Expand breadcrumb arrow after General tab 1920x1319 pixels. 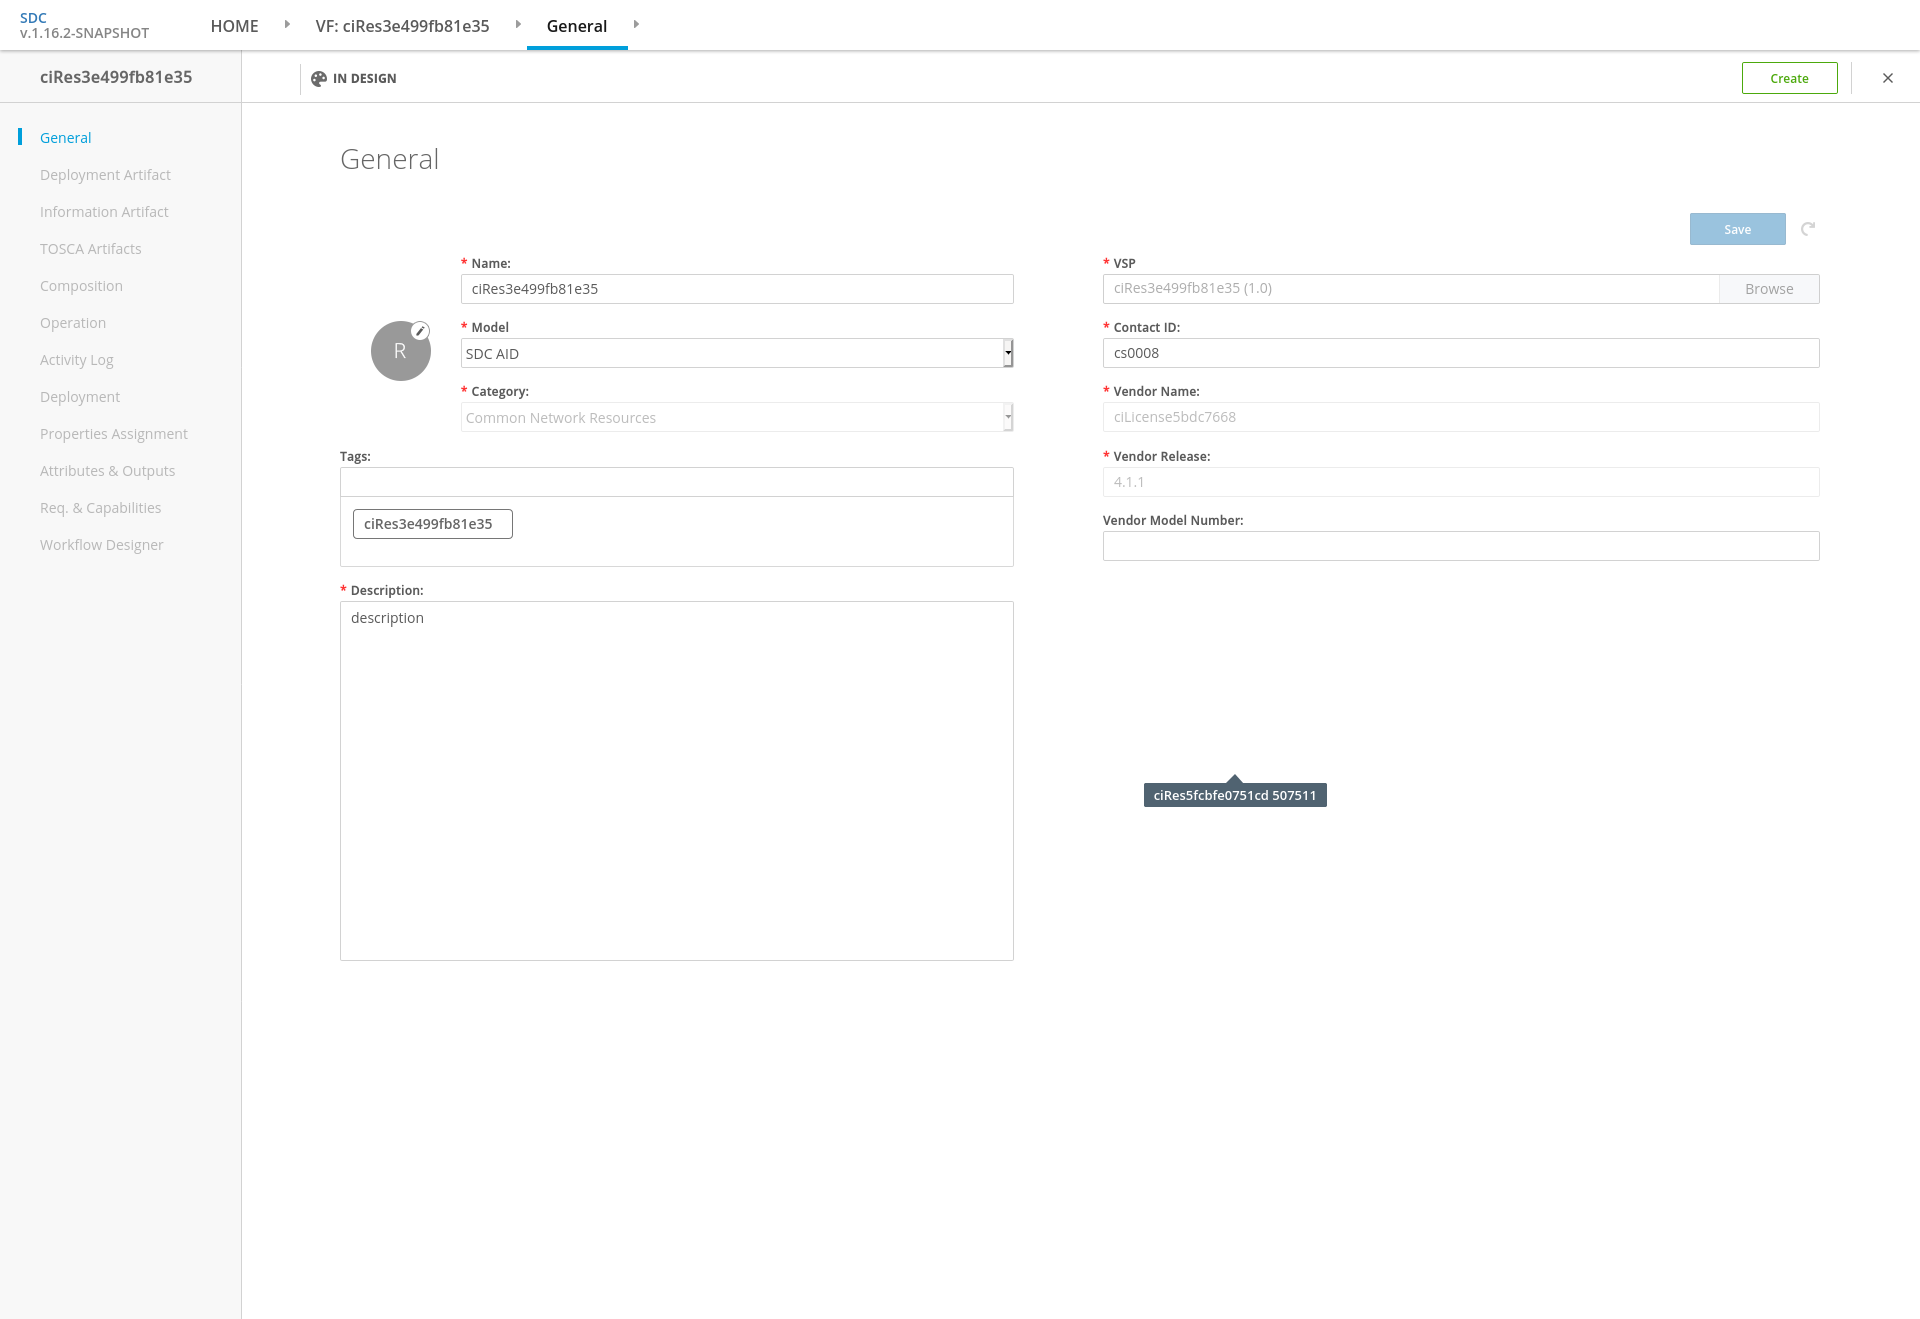pyautogui.click(x=636, y=24)
